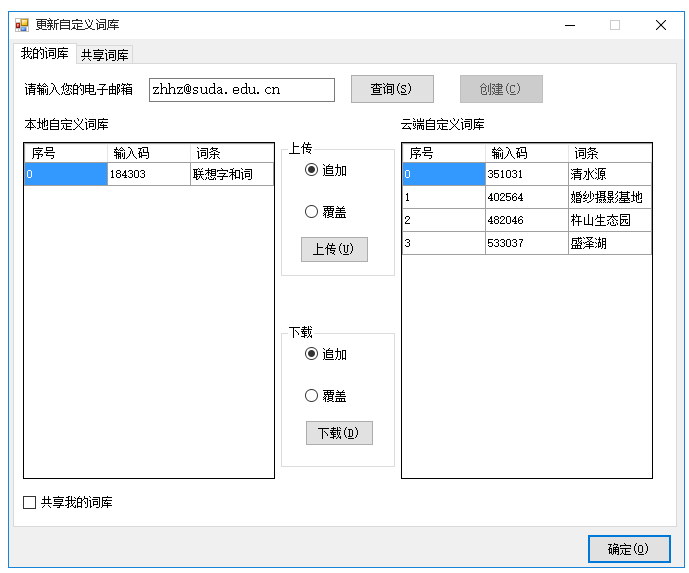The width and height of the screenshot is (689, 573).
Task: Confirm with the 确定(O) button
Action: [628, 549]
